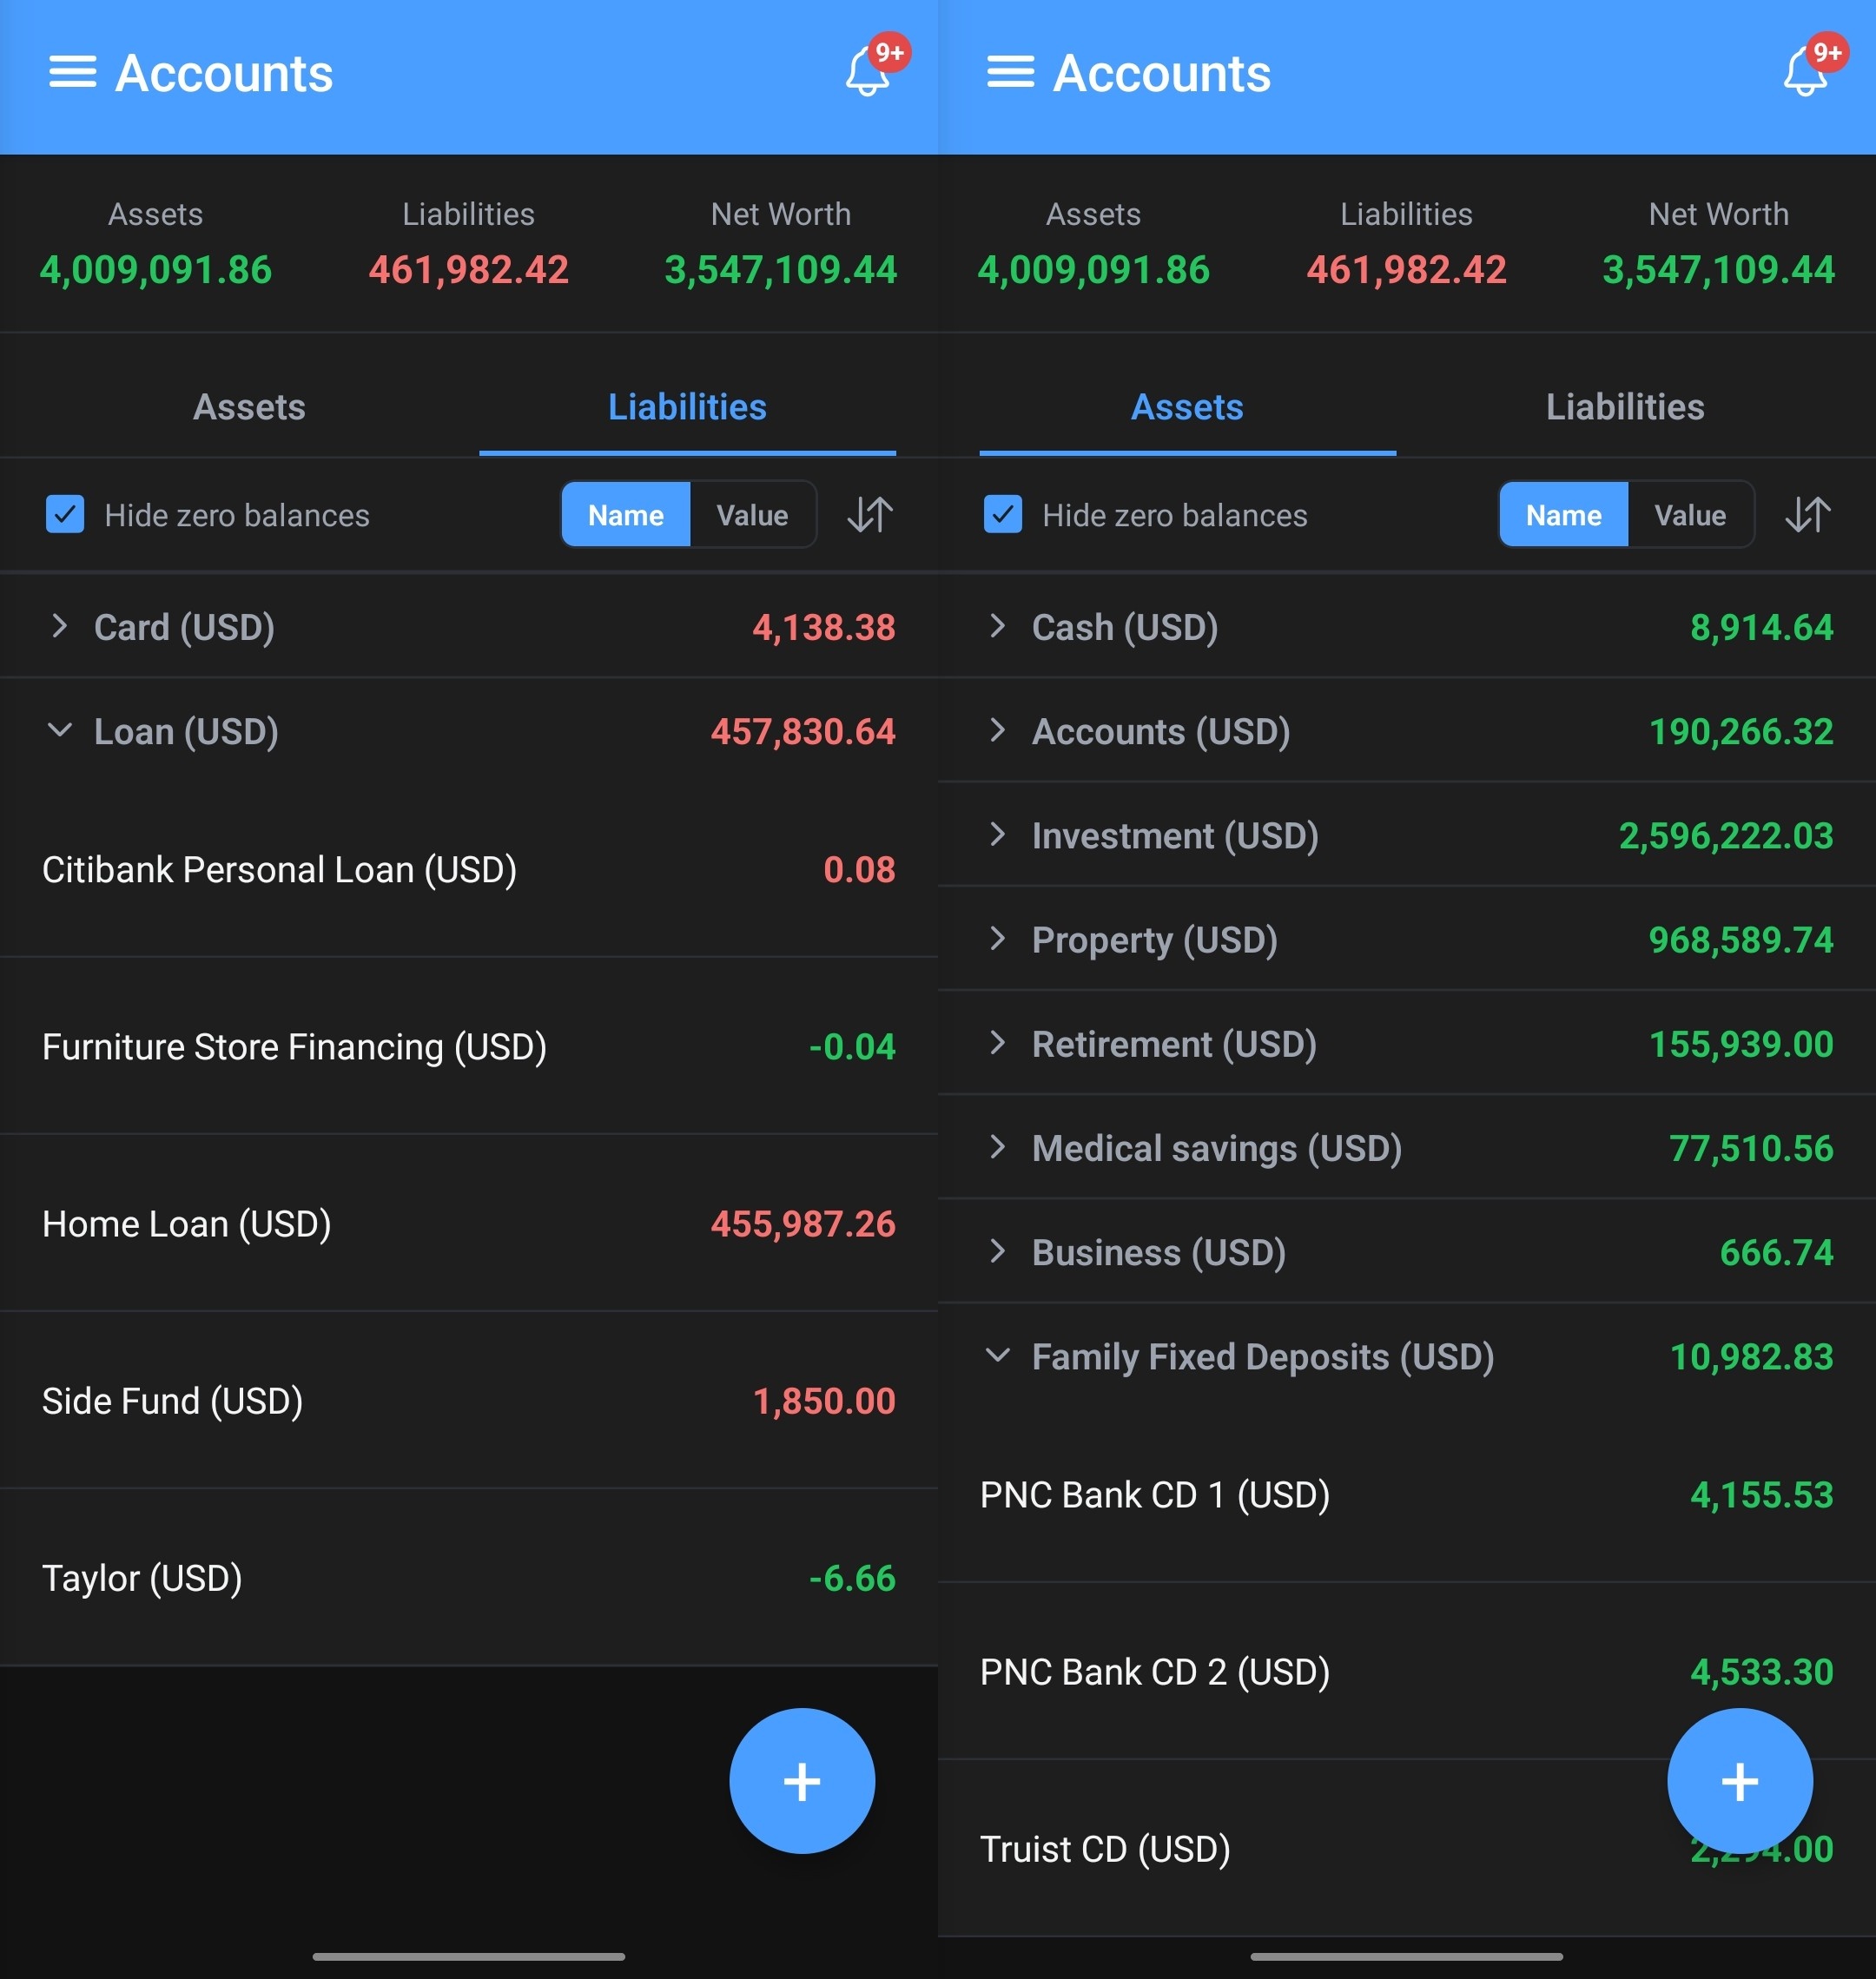
Task: Expand the Investment (USD) group
Action: (1407, 835)
